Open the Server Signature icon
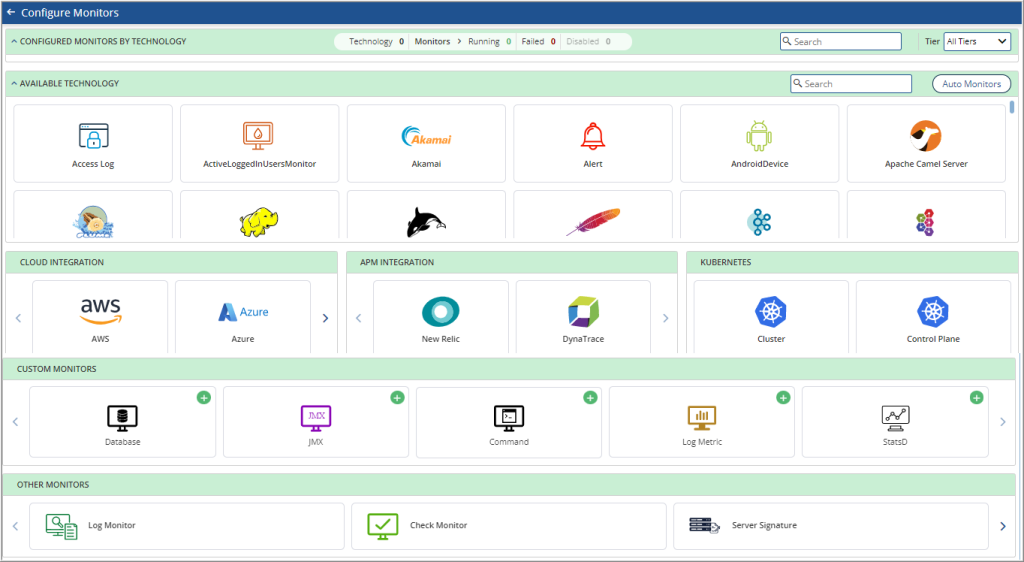The image size is (1024, 562). 705,525
